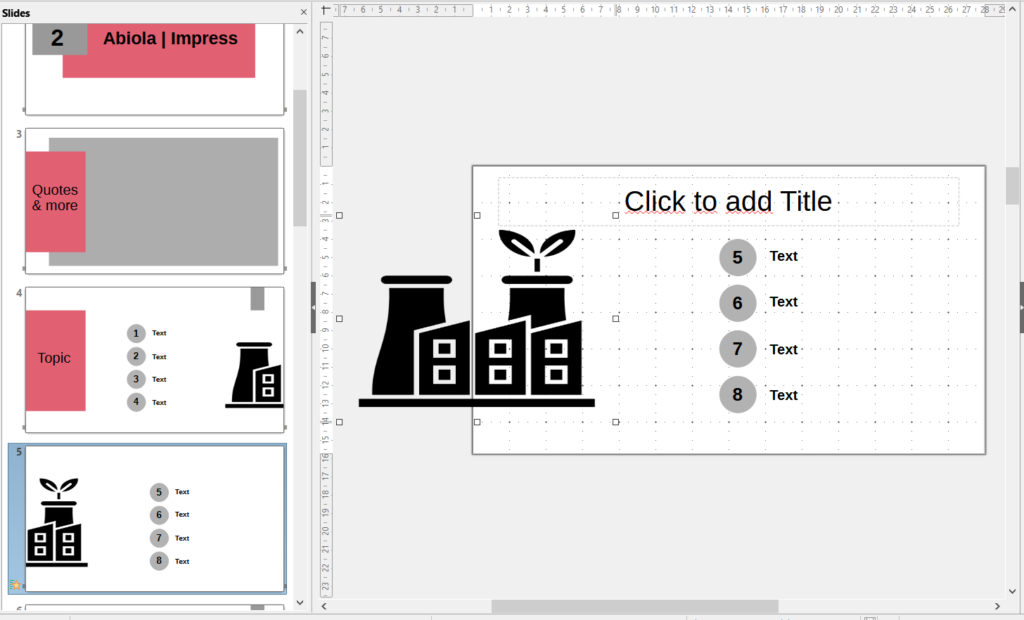This screenshot has width=1024, height=620.
Task: Select slide 4 'Topic' thumbnail
Action: coord(154,359)
